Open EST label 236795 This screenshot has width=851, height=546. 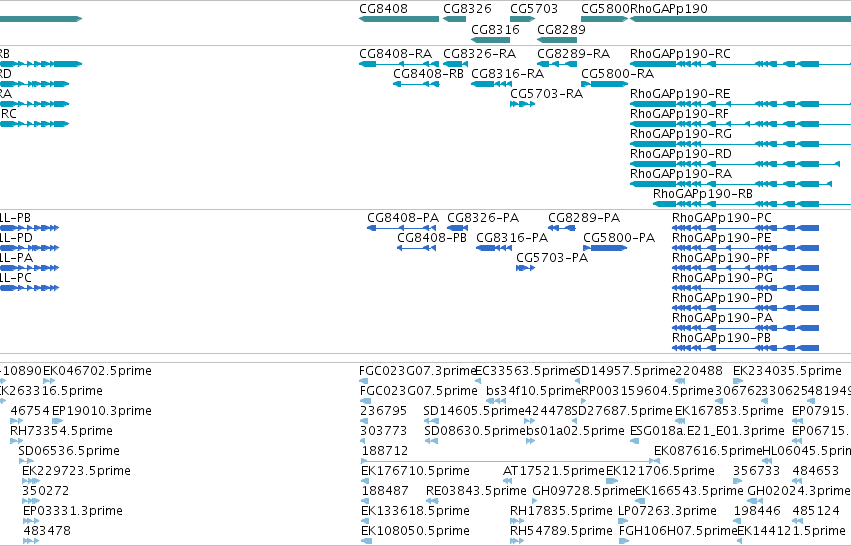pyautogui.click(x=384, y=411)
